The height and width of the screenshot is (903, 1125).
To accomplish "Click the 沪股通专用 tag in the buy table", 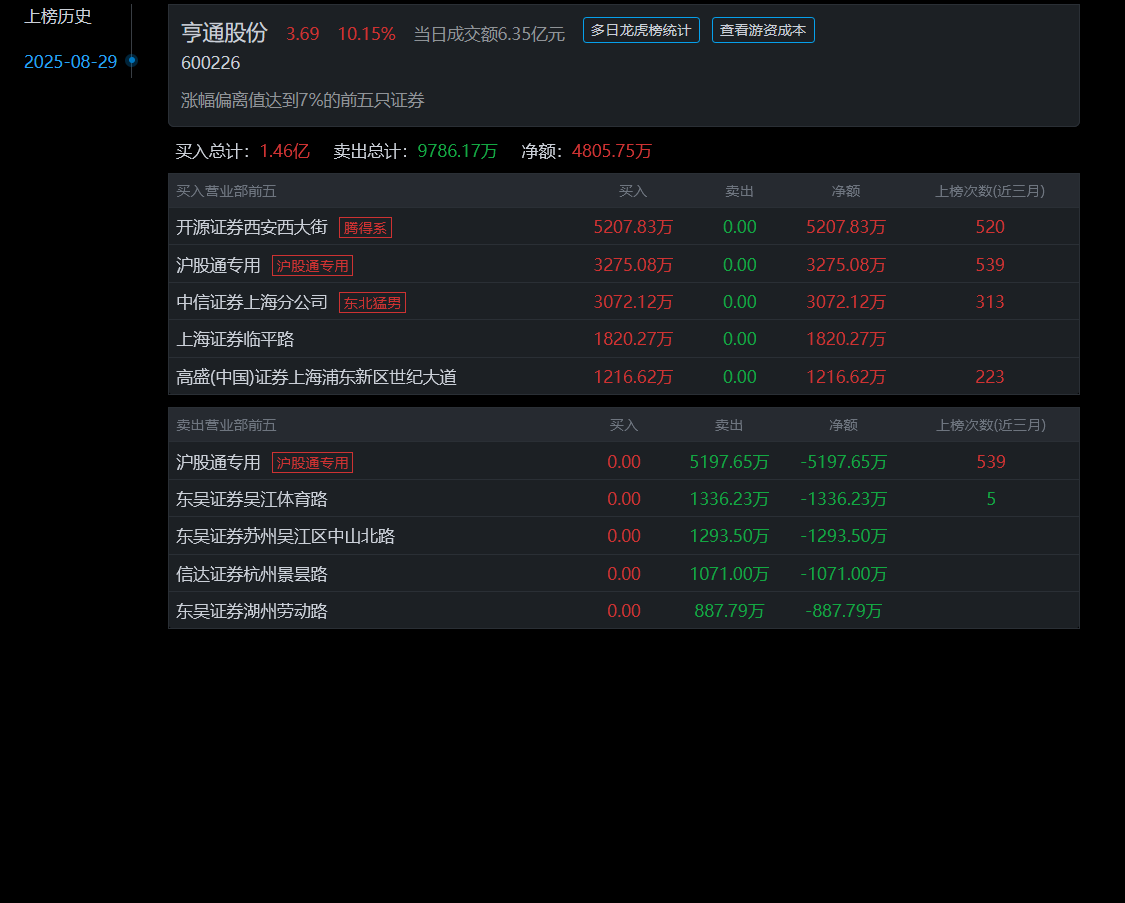I will click(312, 265).
